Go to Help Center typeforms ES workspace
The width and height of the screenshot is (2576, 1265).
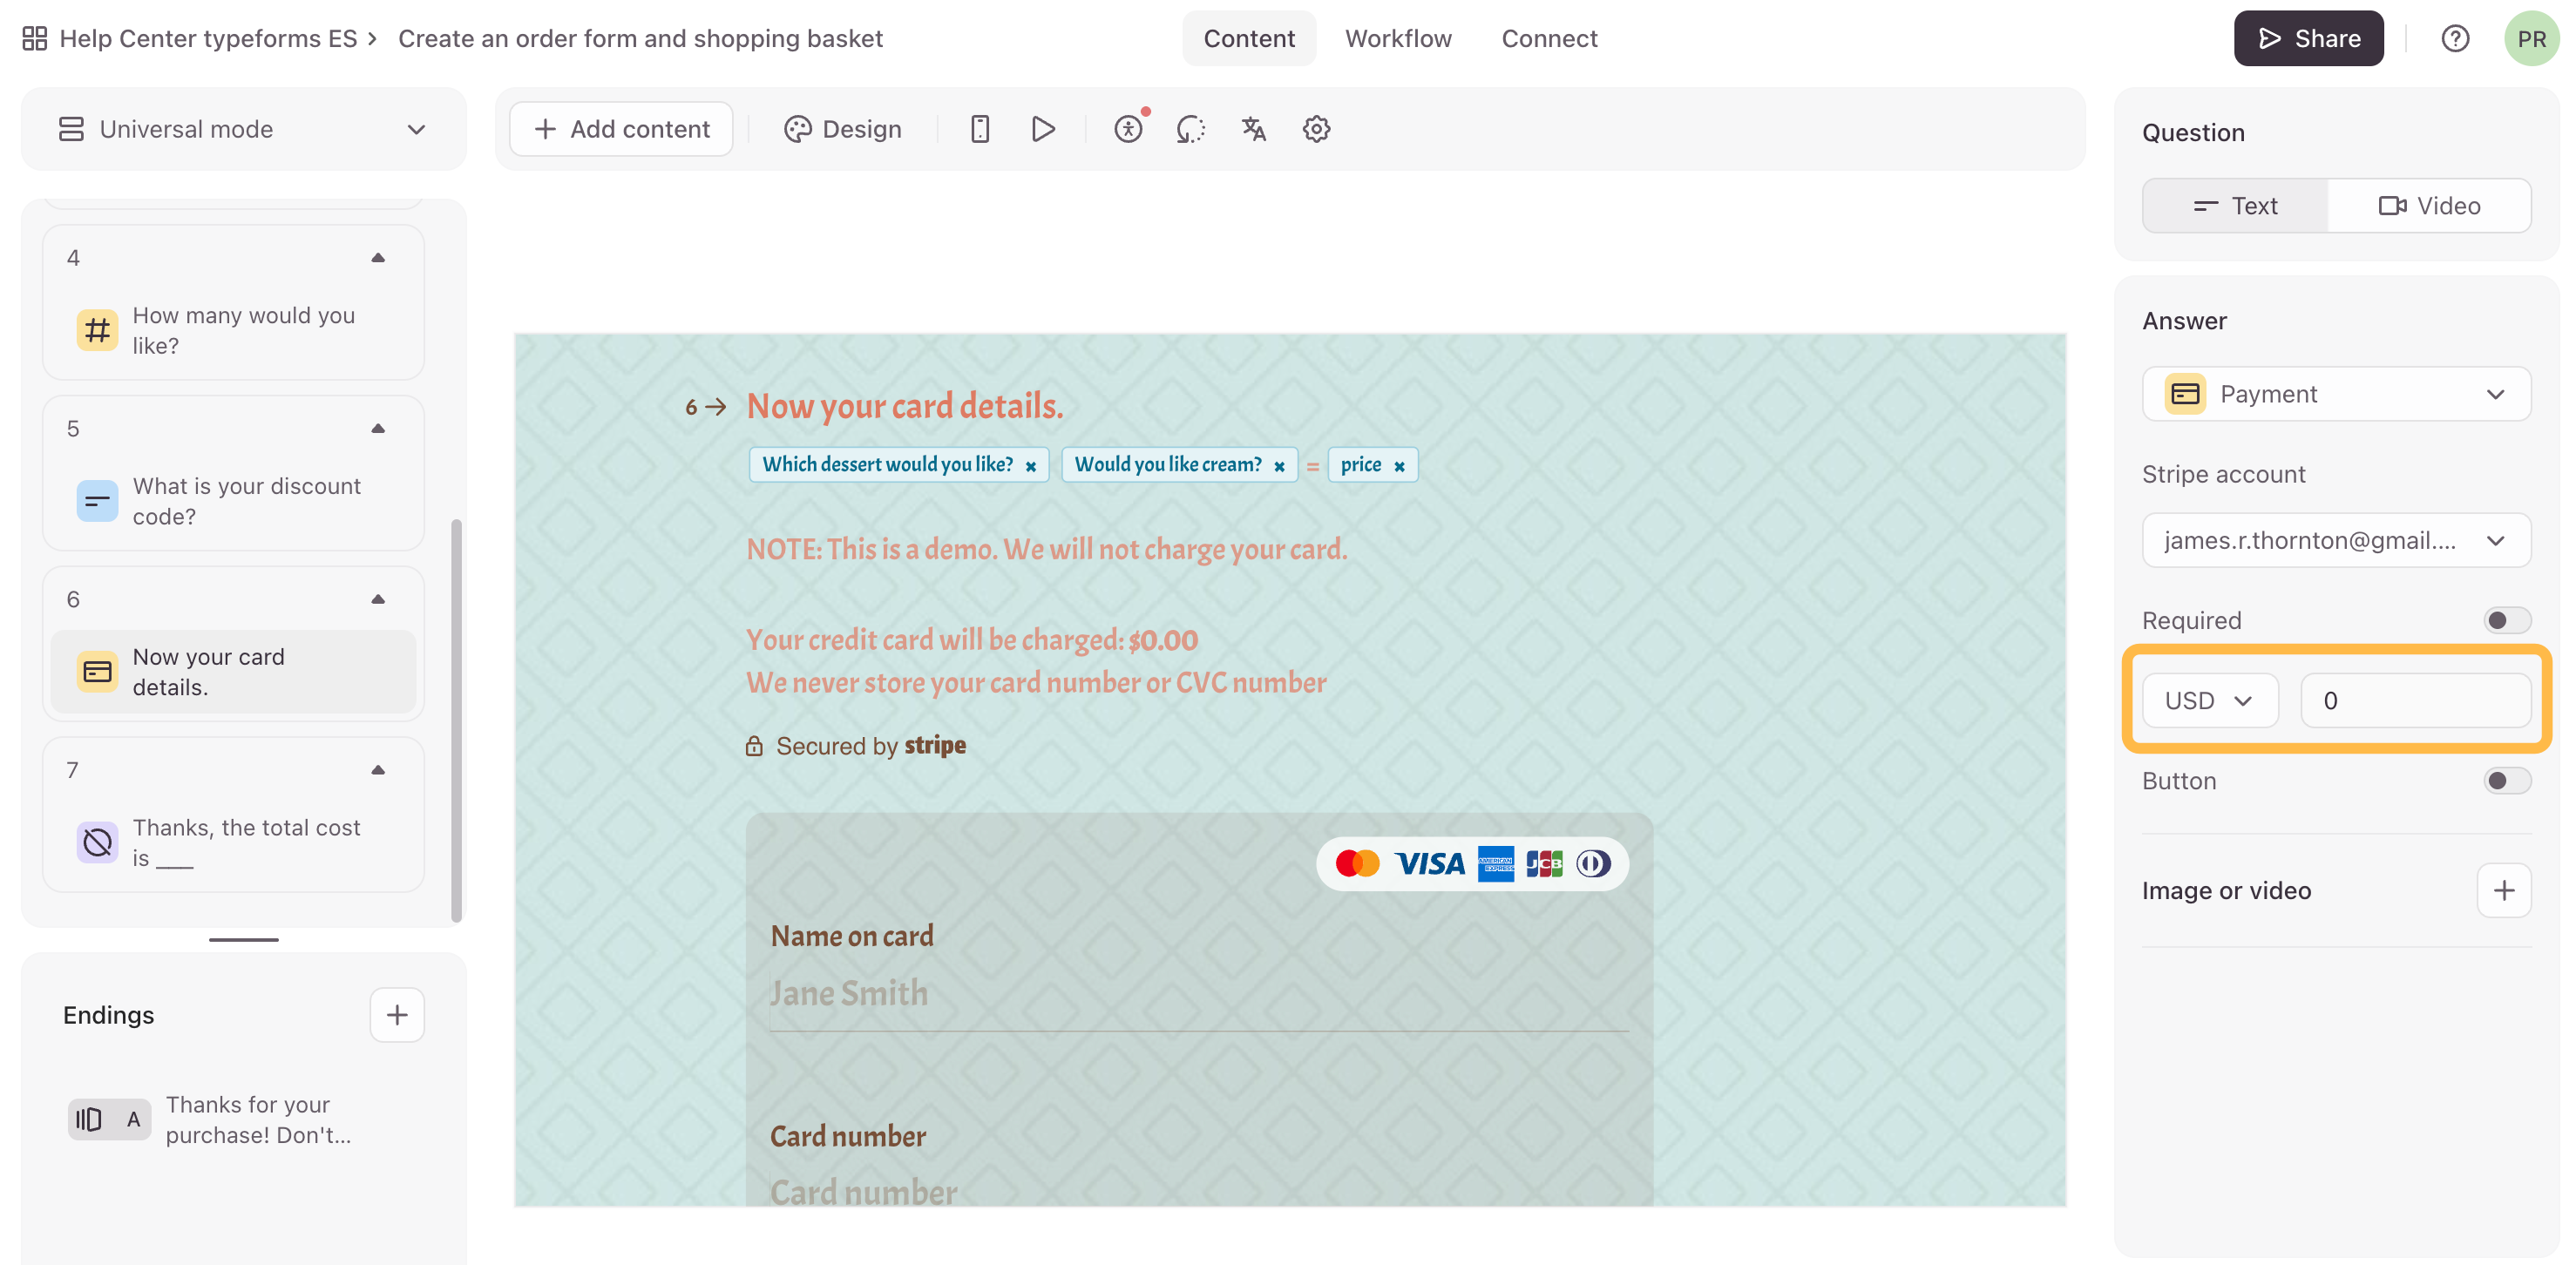(x=208, y=38)
